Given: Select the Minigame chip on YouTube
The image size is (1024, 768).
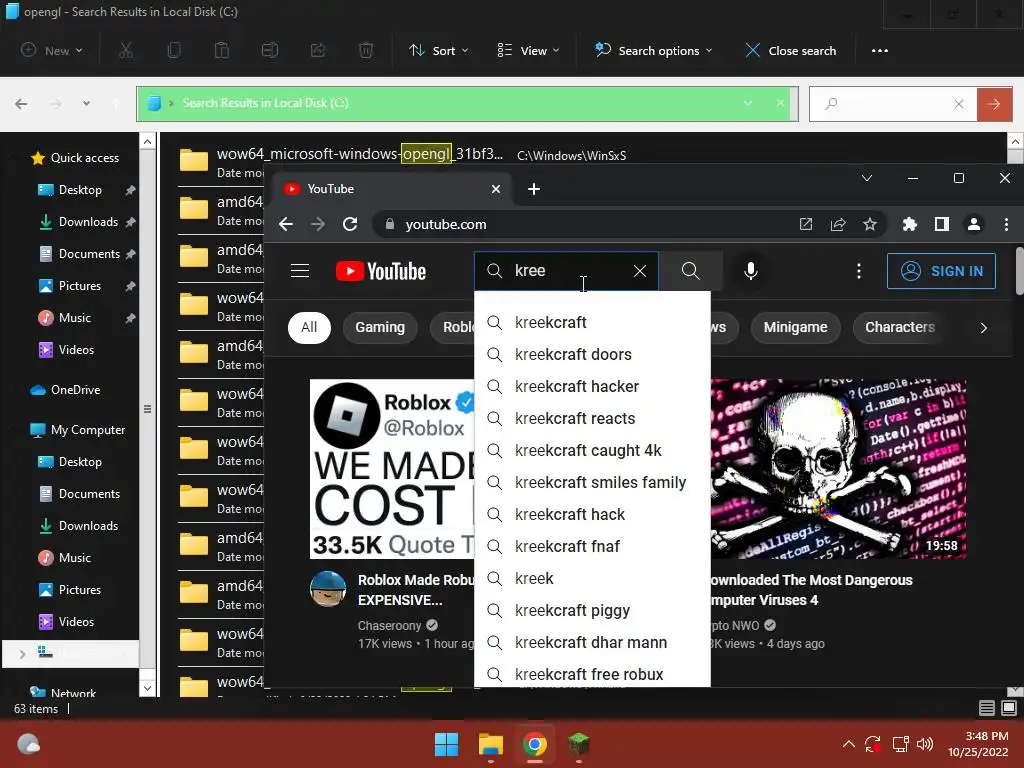Looking at the screenshot, I should click(x=795, y=327).
